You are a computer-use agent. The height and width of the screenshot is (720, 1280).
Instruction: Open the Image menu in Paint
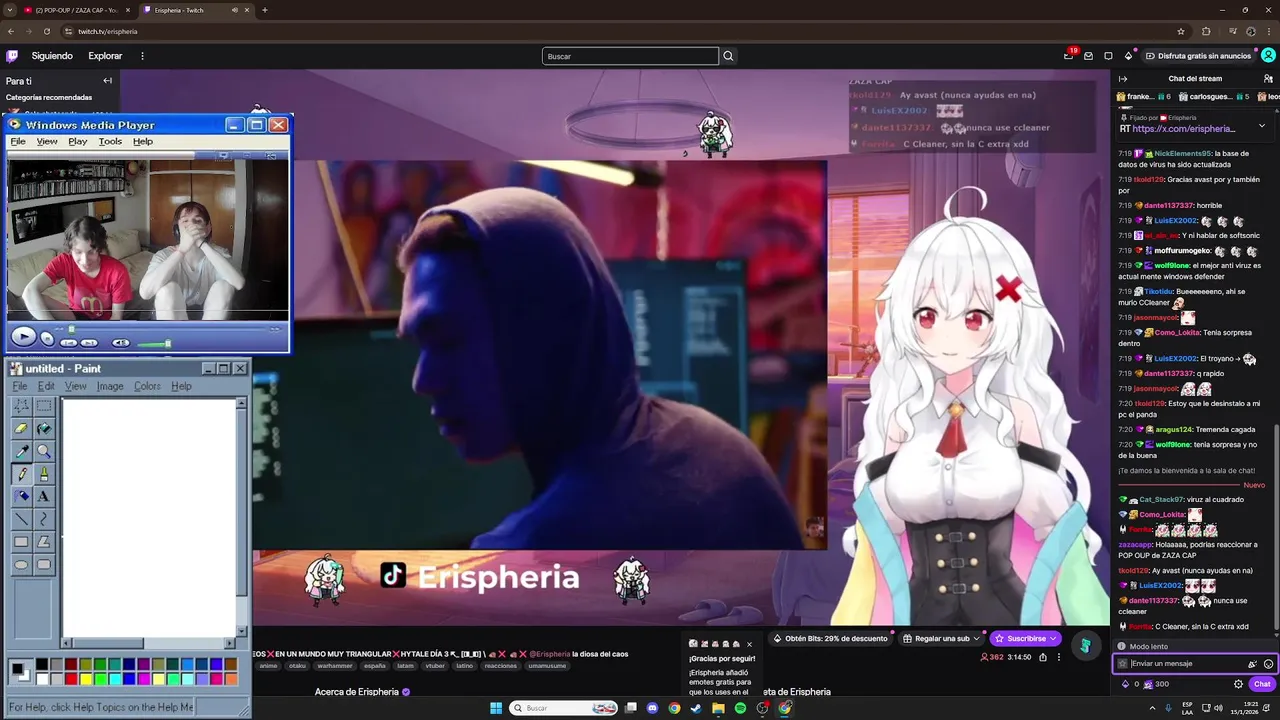coord(110,386)
